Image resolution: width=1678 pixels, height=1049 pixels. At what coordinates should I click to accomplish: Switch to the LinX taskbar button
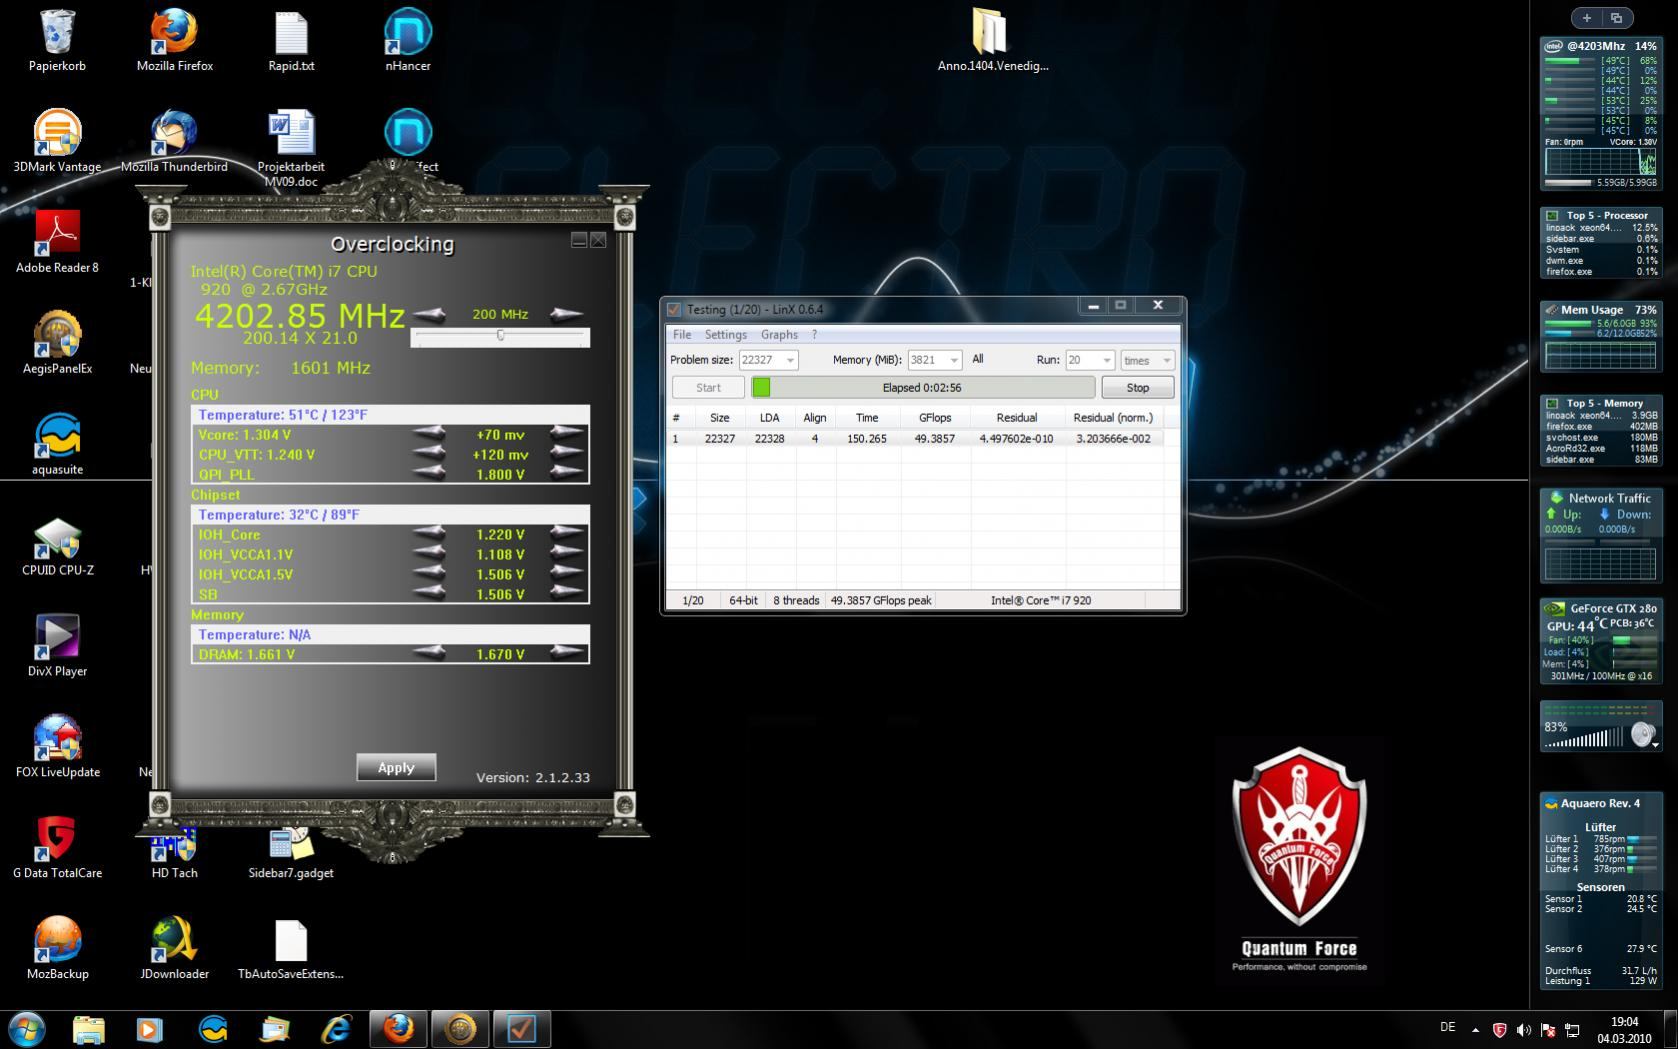pos(521,1029)
